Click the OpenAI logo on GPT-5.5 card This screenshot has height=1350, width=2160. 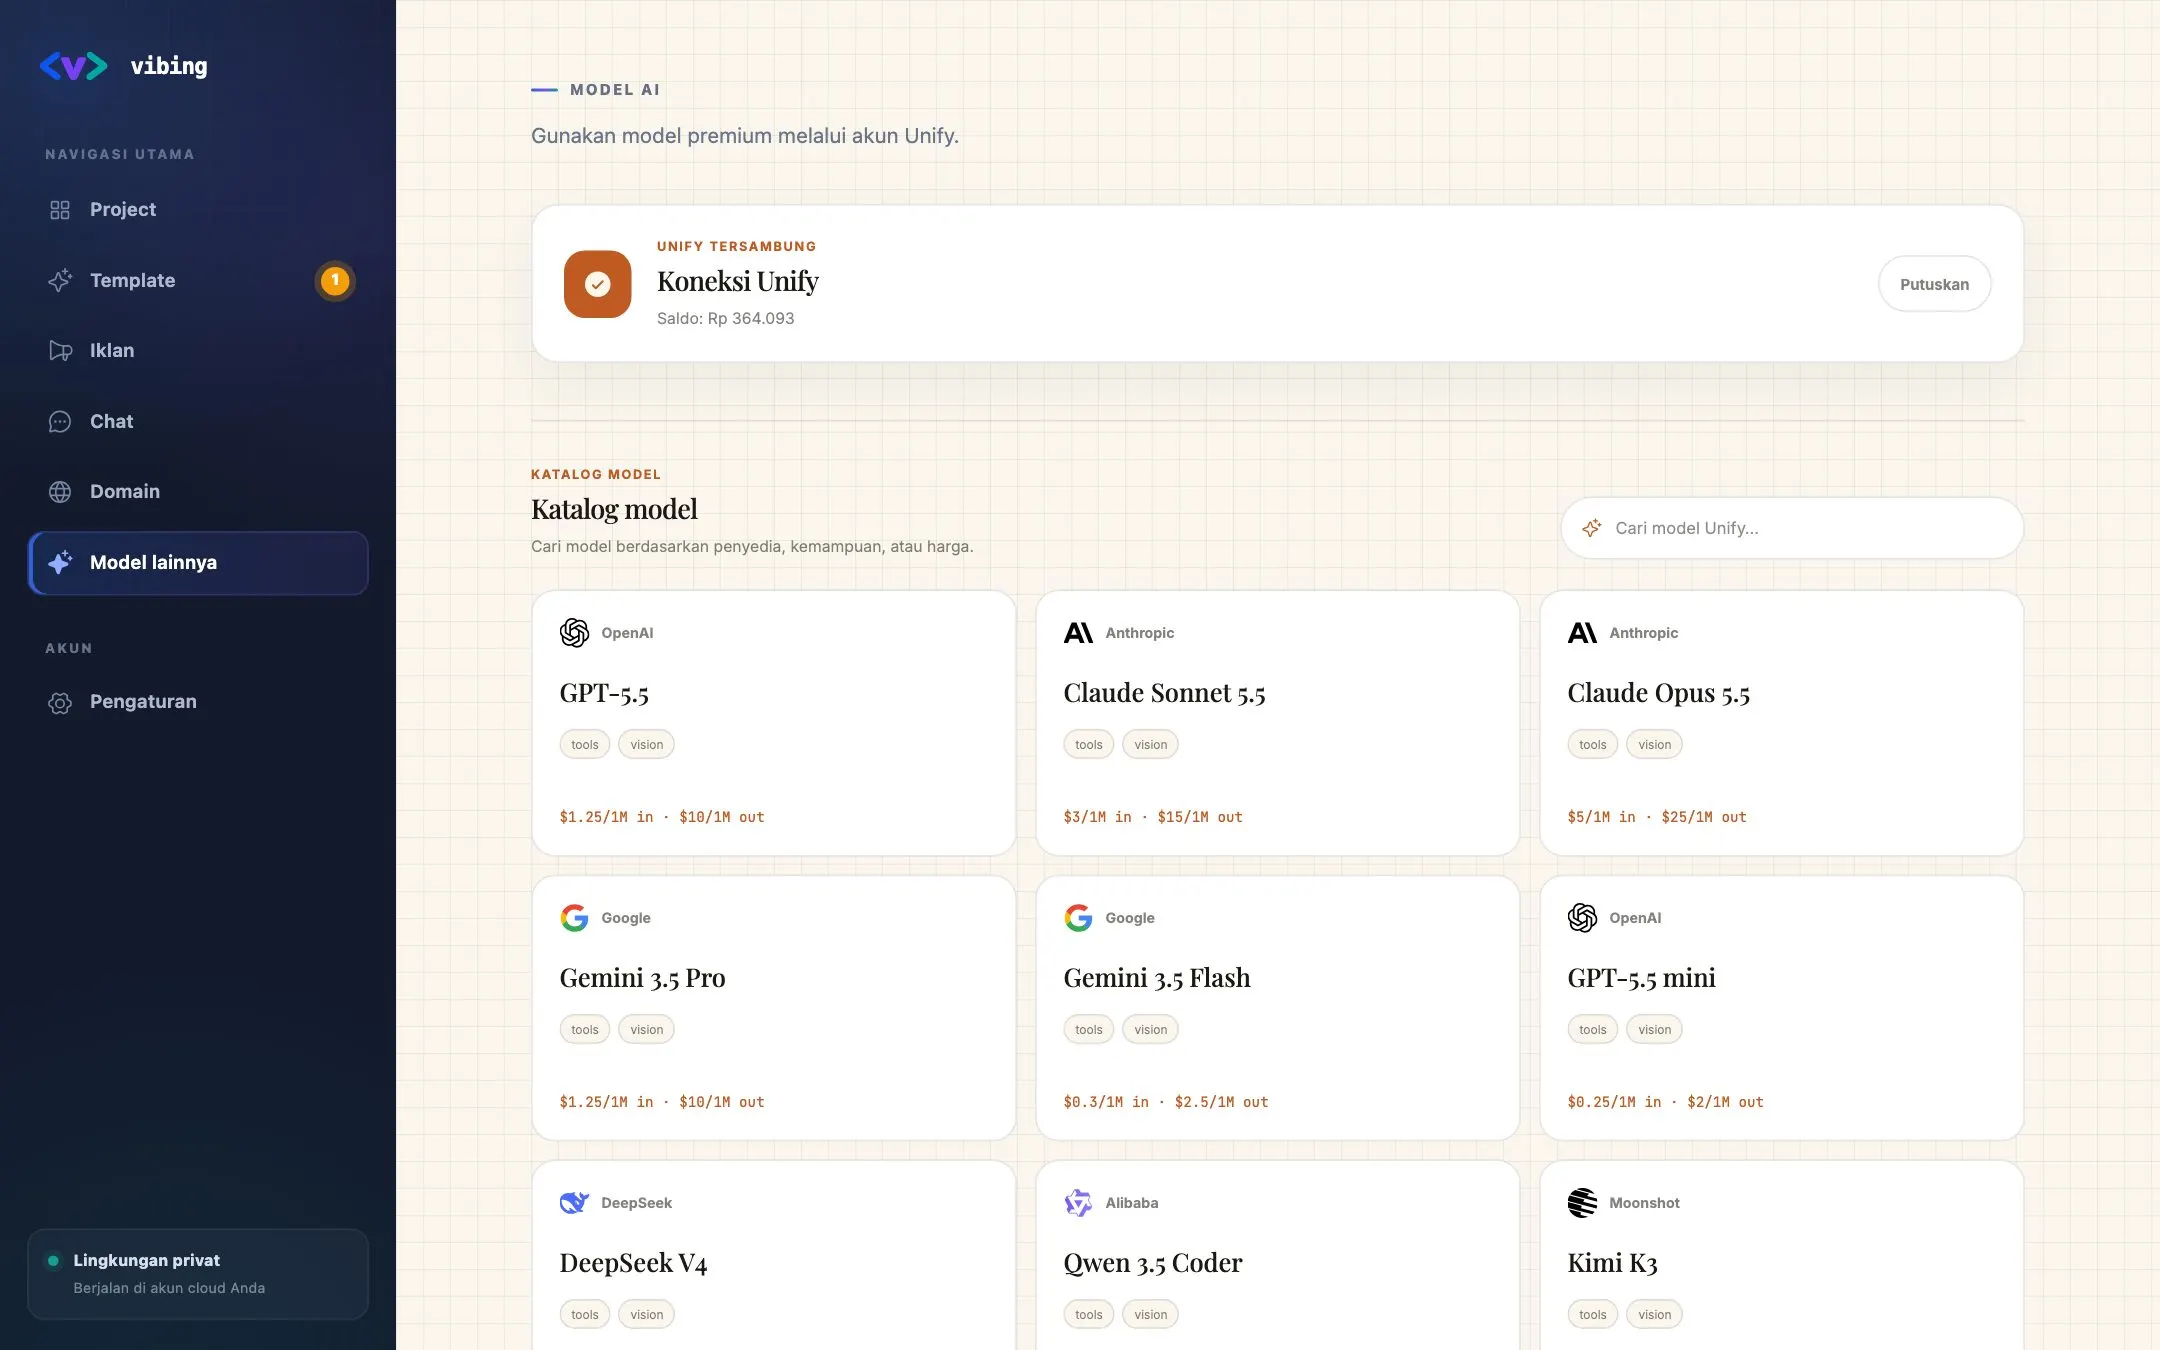click(x=574, y=633)
